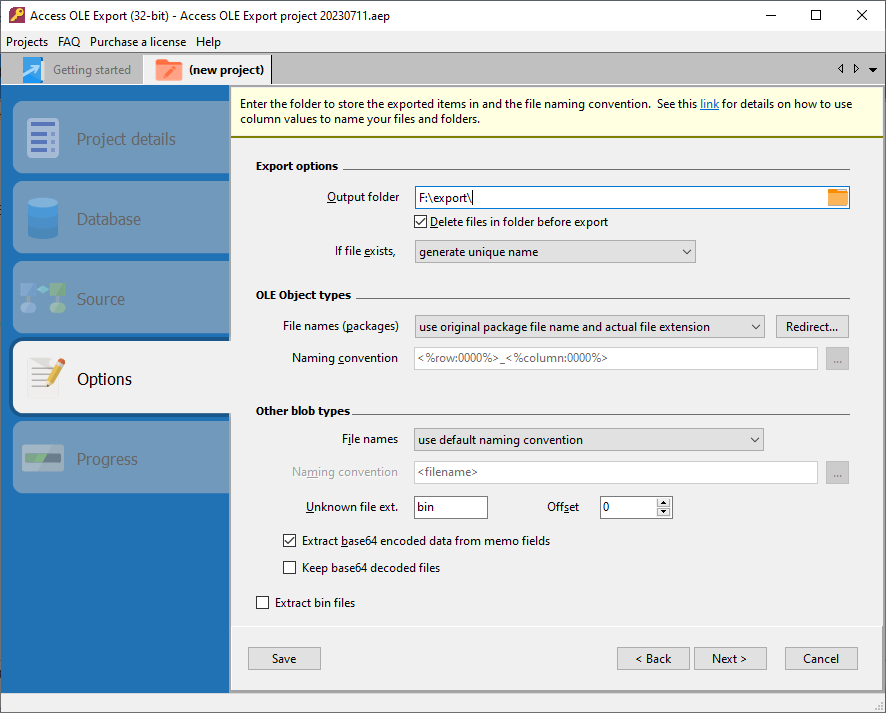Click the tab list dropdown arrow
The height and width of the screenshot is (713, 886).
coord(873,70)
